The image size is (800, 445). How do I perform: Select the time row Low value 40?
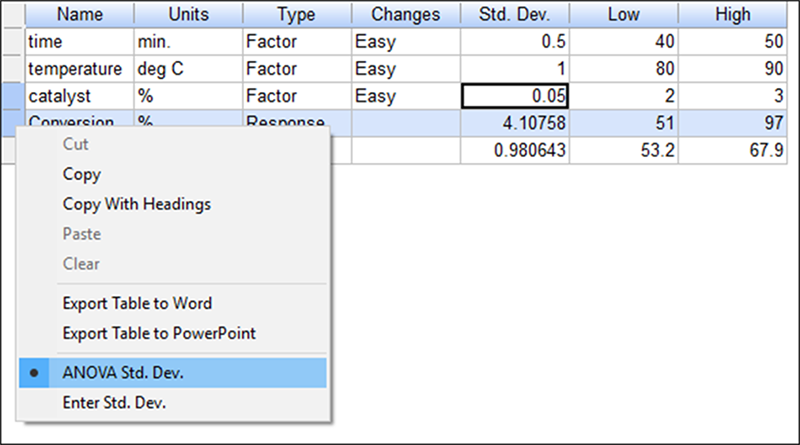[623, 42]
